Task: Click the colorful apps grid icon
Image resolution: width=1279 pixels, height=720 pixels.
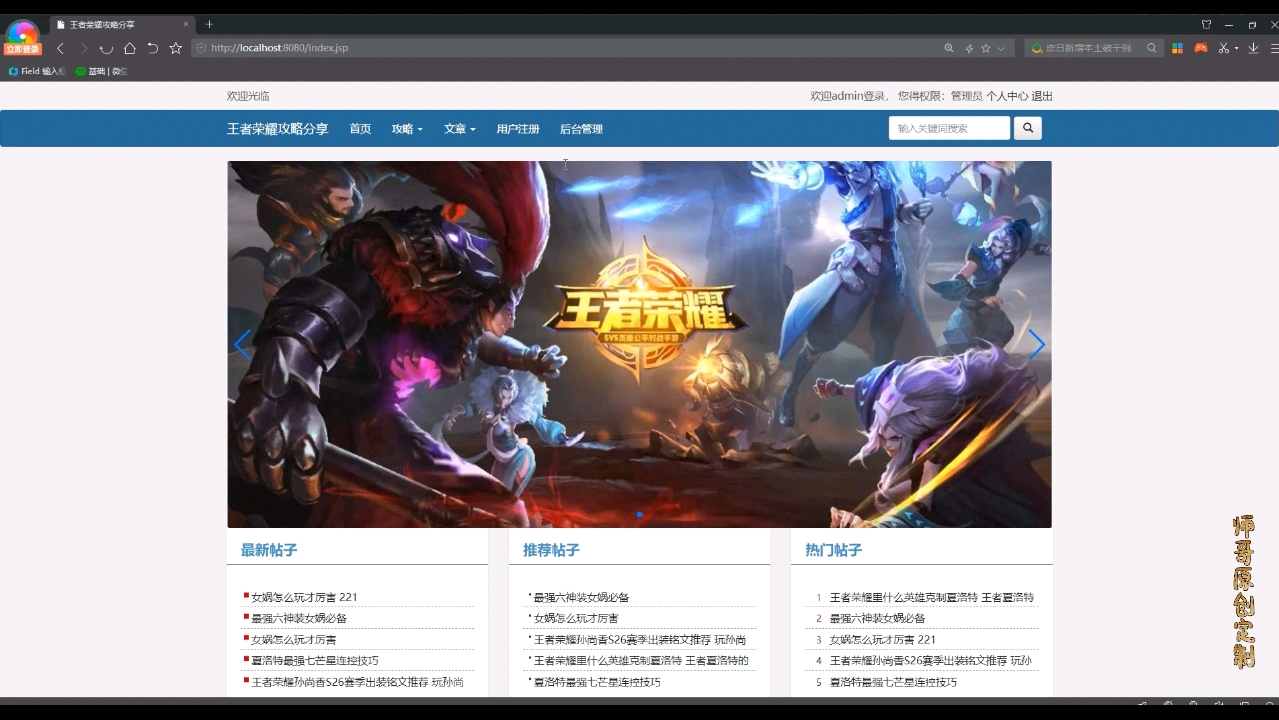Action: [x=1177, y=47]
